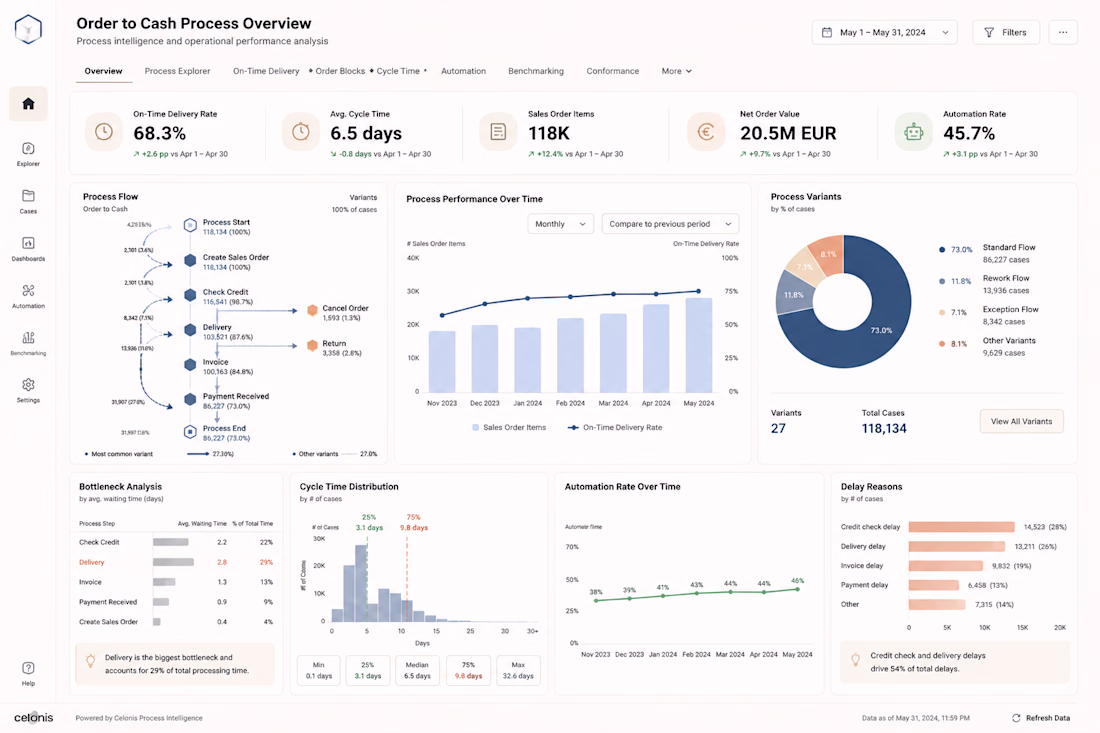
Task: Click the lightbulb icon in bottleneck insight
Action: click(x=90, y=660)
